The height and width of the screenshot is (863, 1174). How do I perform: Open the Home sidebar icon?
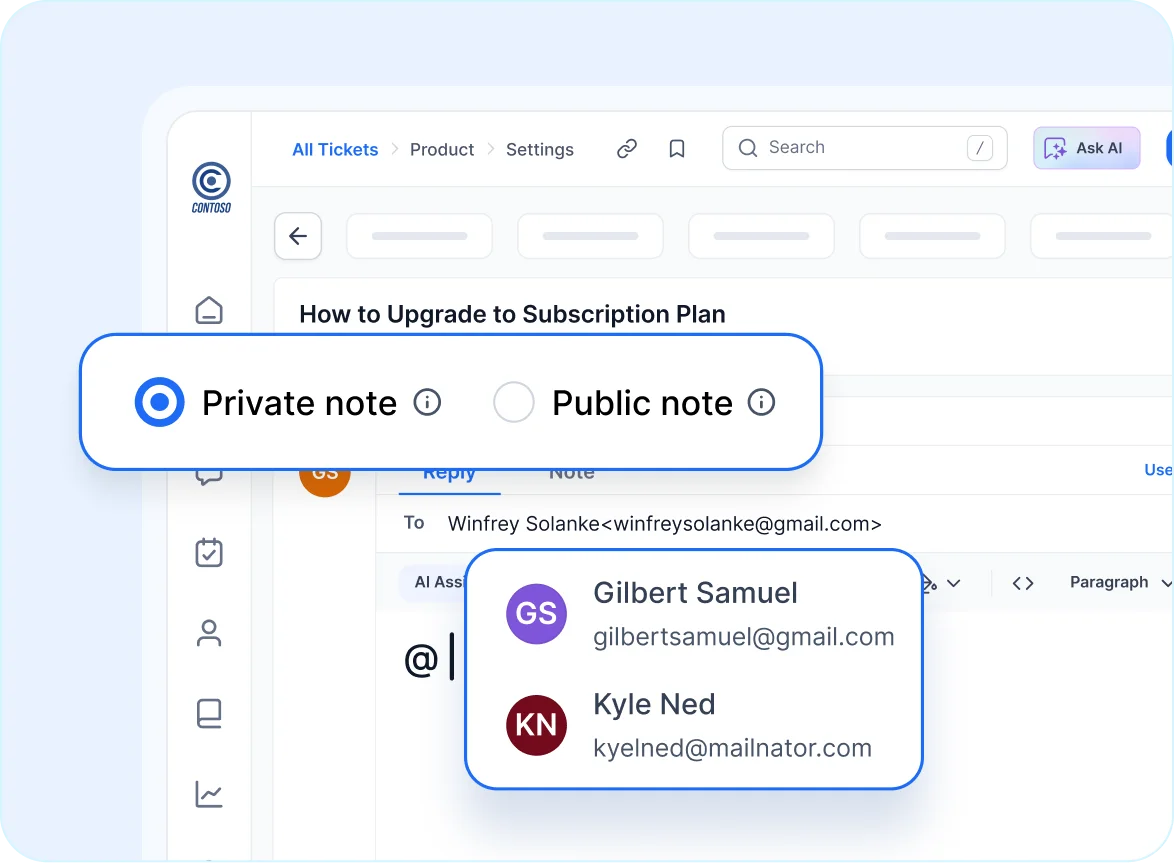pos(208,310)
